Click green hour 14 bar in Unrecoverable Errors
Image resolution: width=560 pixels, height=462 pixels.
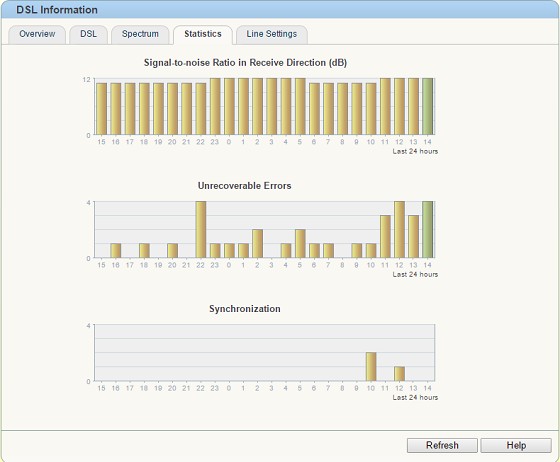point(428,230)
